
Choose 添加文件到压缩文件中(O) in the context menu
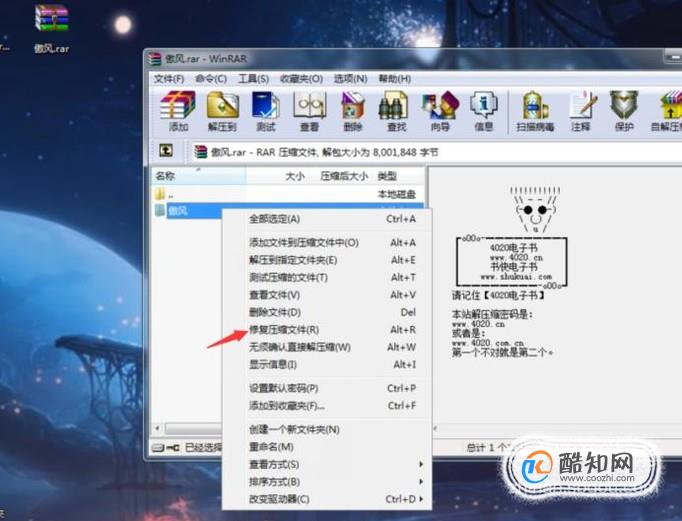point(327,243)
